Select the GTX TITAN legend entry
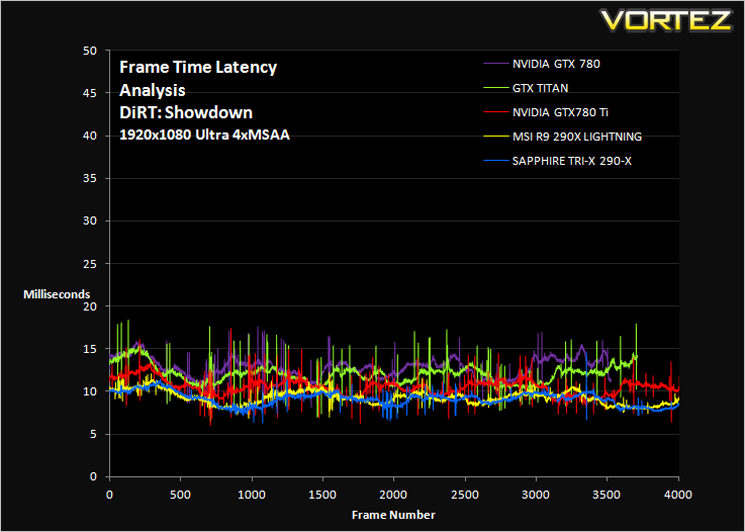 coord(540,88)
